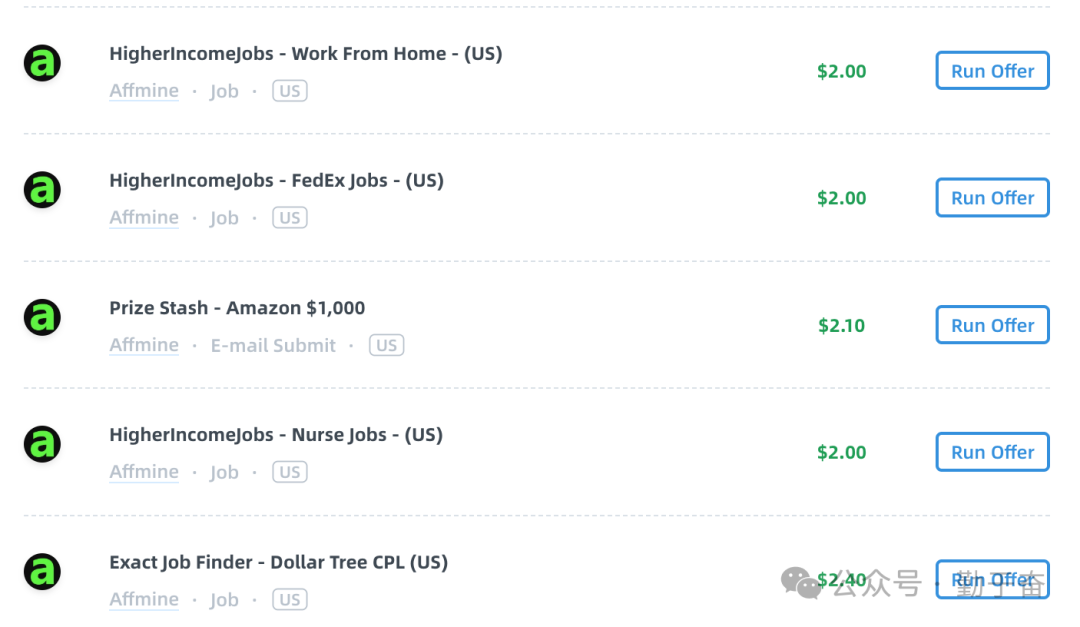Click Affmine logo icon beside Nurse Jobs offer

click(x=42, y=444)
